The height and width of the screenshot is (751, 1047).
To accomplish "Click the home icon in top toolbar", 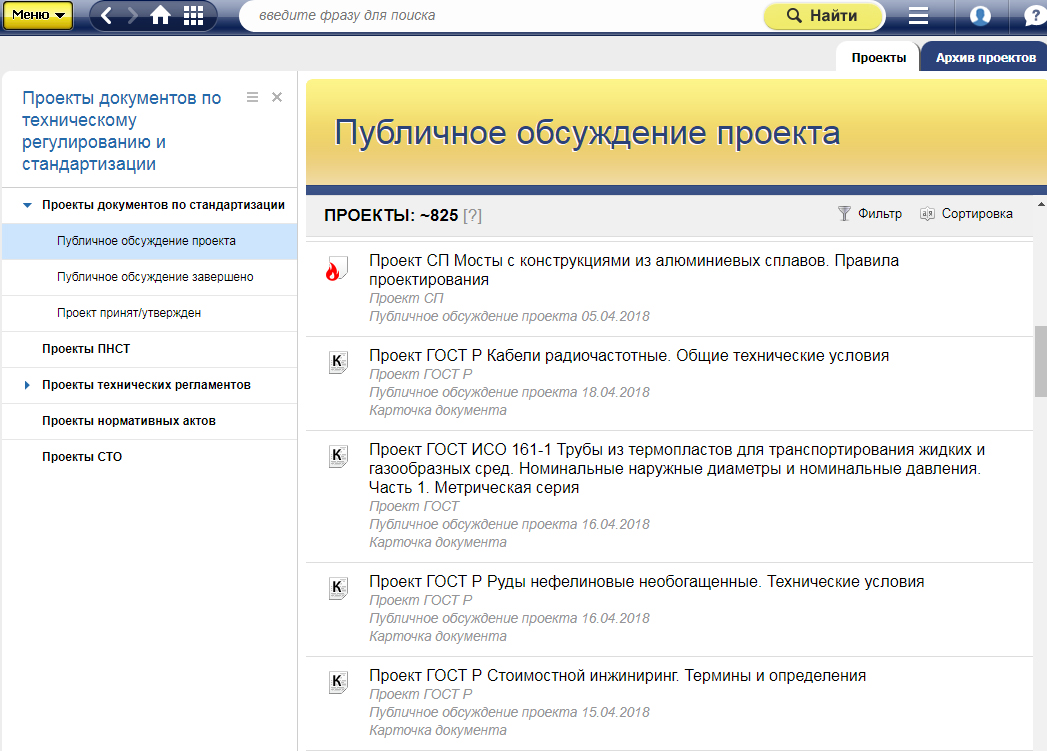I will [x=160, y=15].
